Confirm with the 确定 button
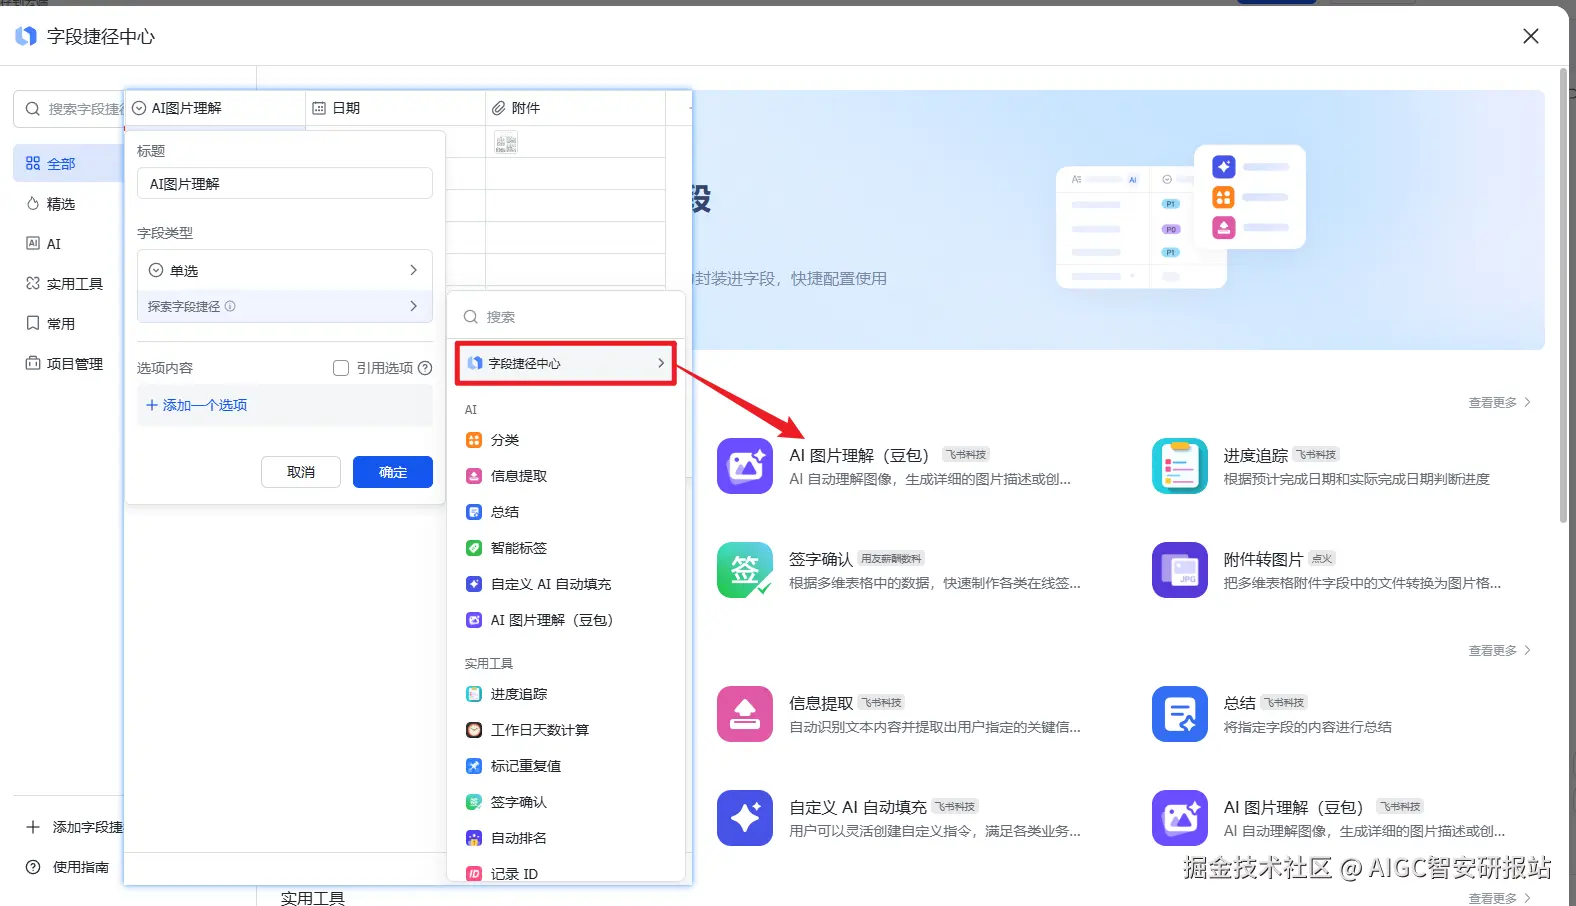Viewport: 1576px width, 906px height. click(x=393, y=472)
